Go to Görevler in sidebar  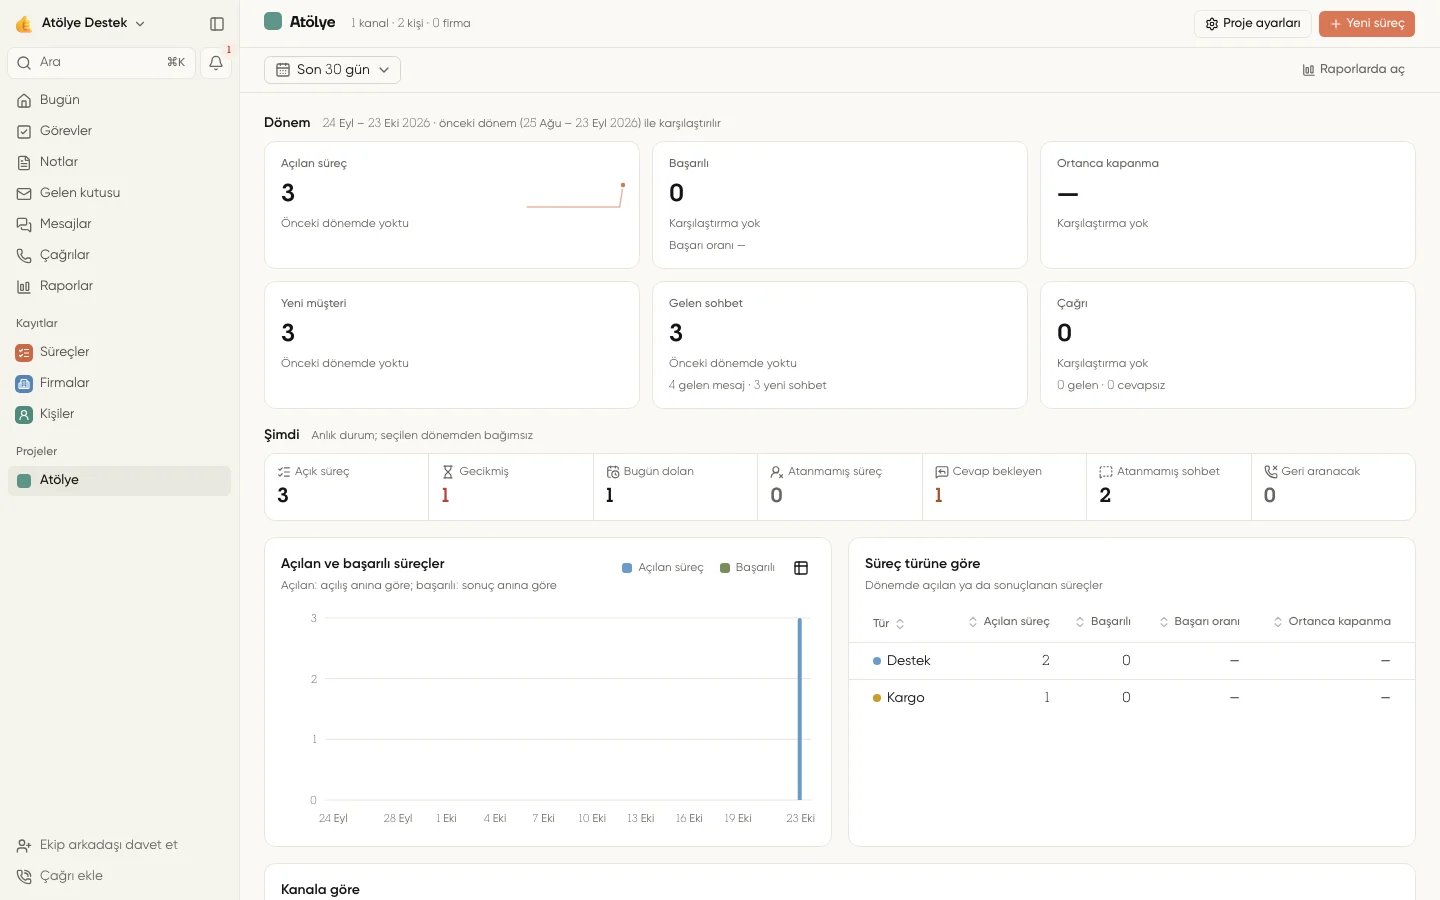pos(120,131)
